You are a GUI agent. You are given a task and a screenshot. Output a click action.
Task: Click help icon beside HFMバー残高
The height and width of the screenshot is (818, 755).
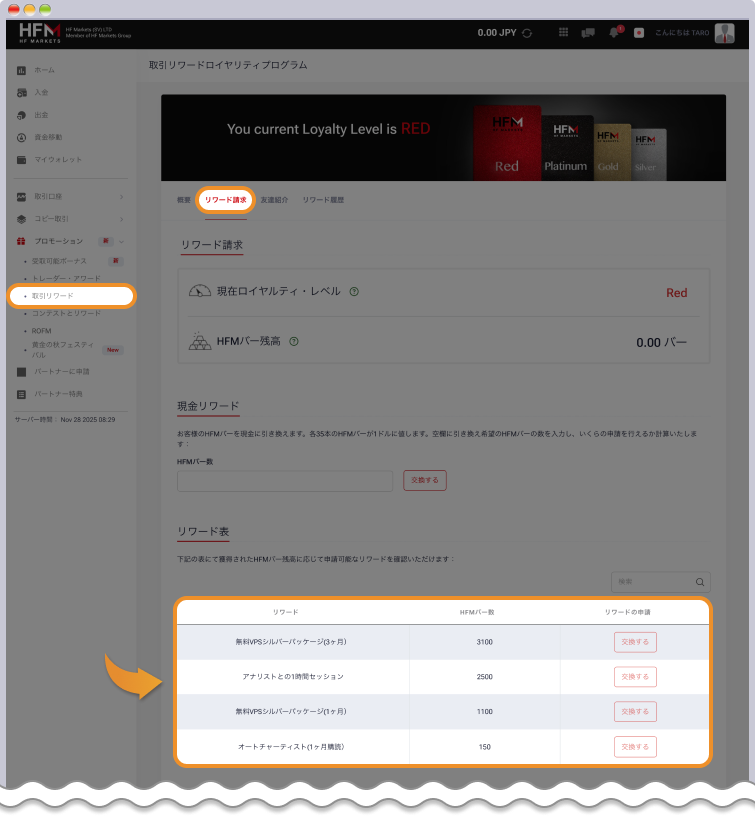294,341
